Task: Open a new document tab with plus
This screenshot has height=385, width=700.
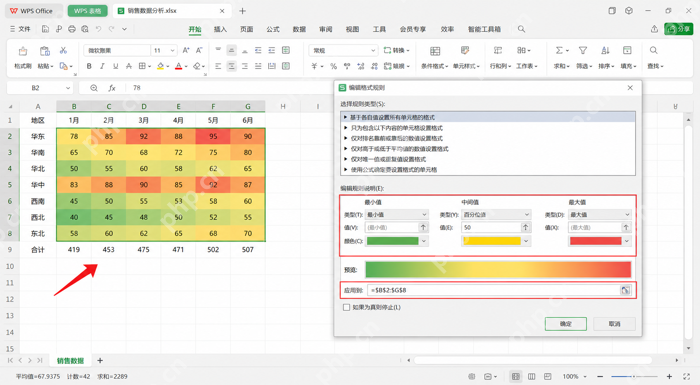Action: coord(242,11)
